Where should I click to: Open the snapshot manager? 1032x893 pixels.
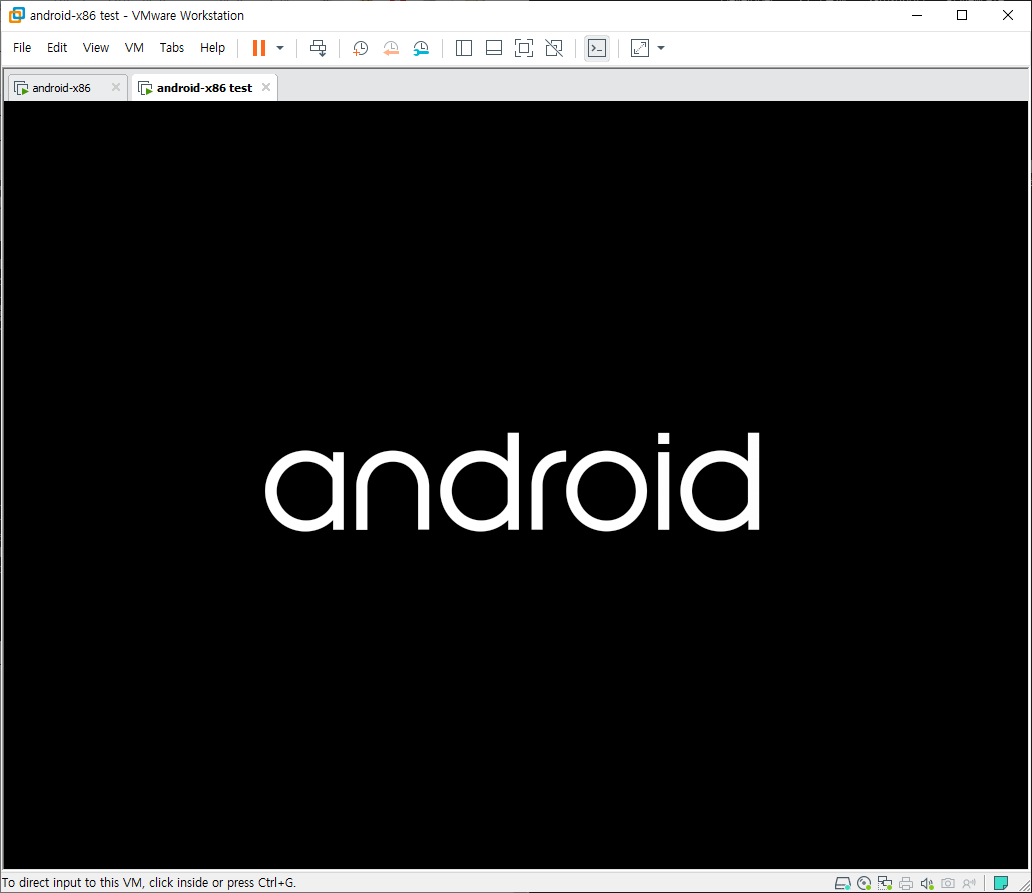[x=421, y=48]
